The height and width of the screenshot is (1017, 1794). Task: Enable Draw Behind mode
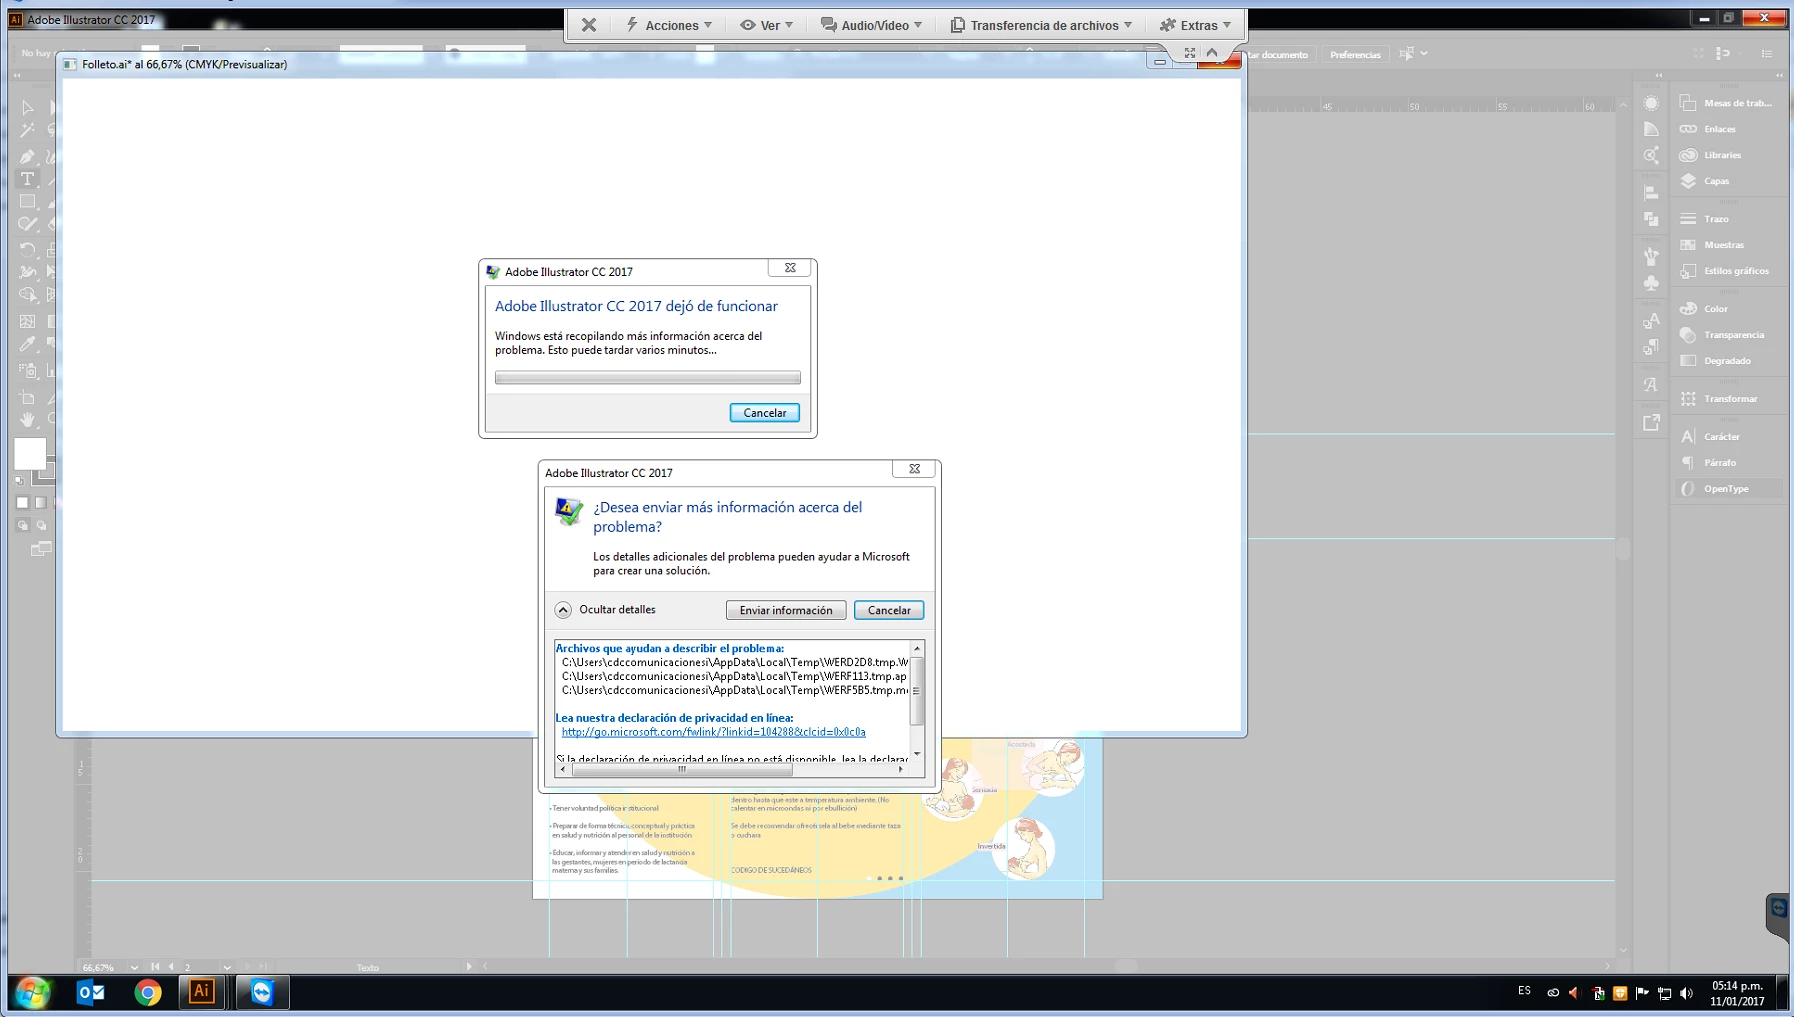click(x=41, y=525)
